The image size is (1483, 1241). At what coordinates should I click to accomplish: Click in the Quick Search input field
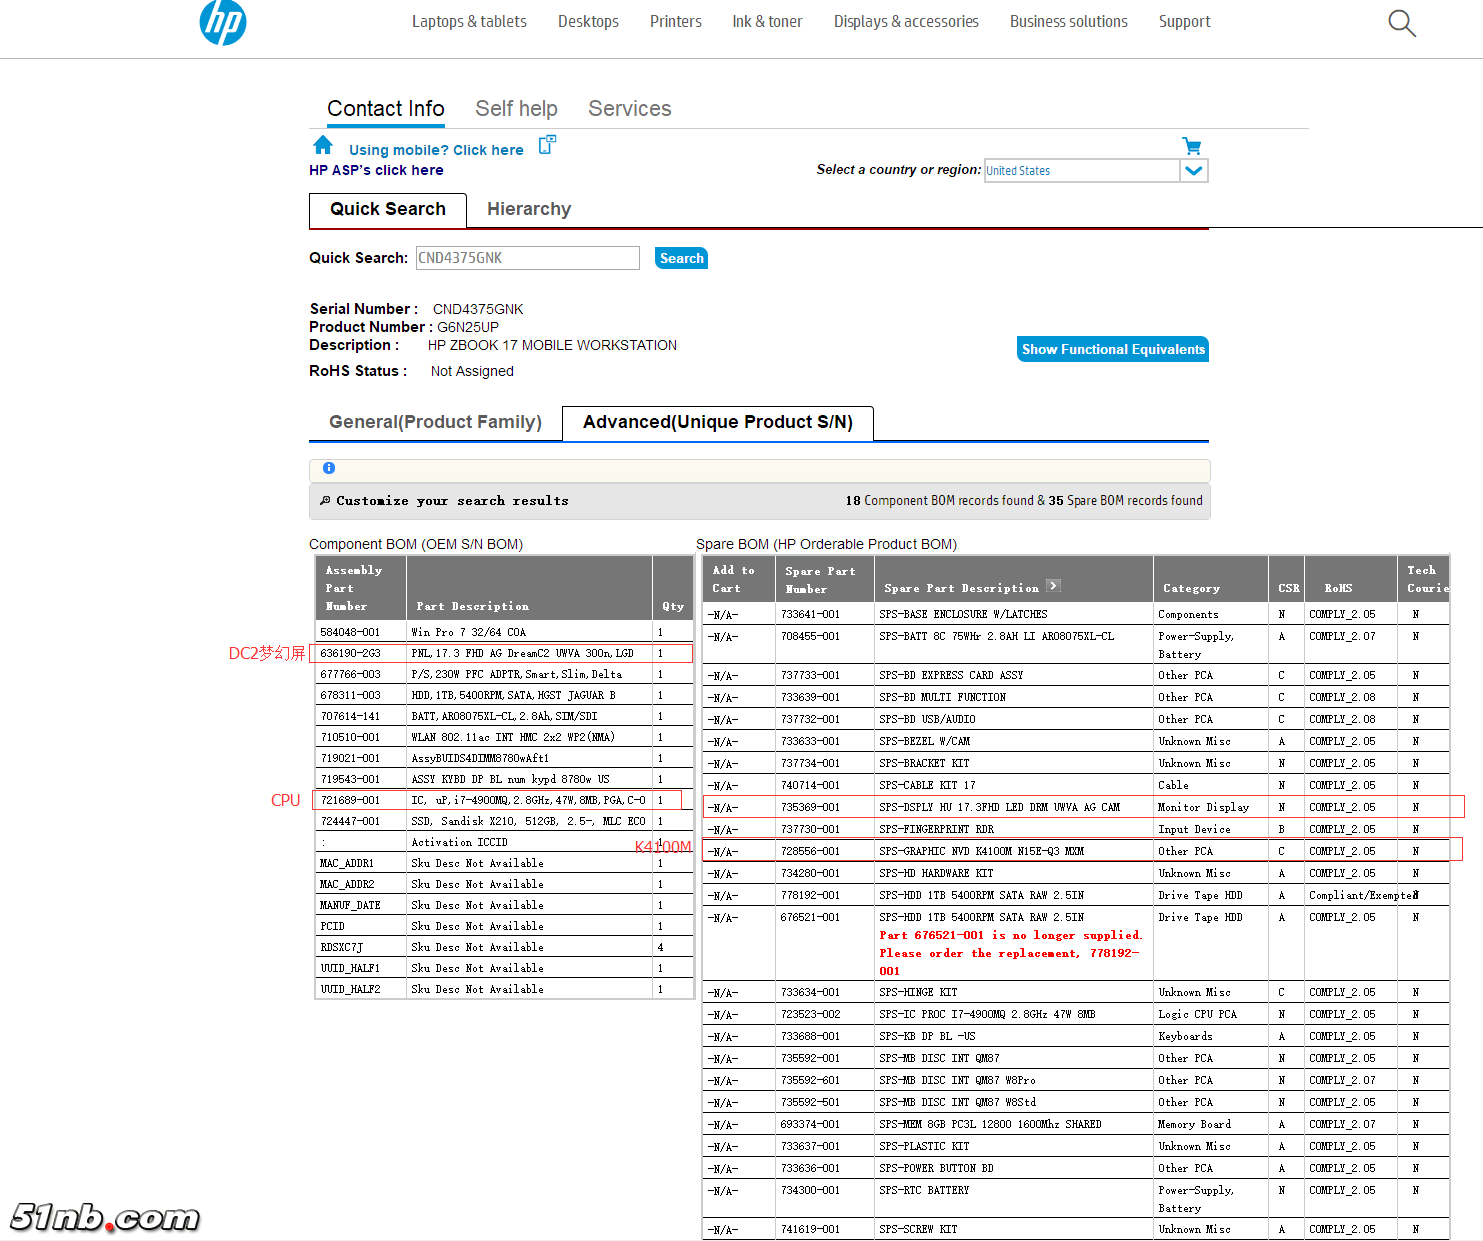(x=527, y=258)
